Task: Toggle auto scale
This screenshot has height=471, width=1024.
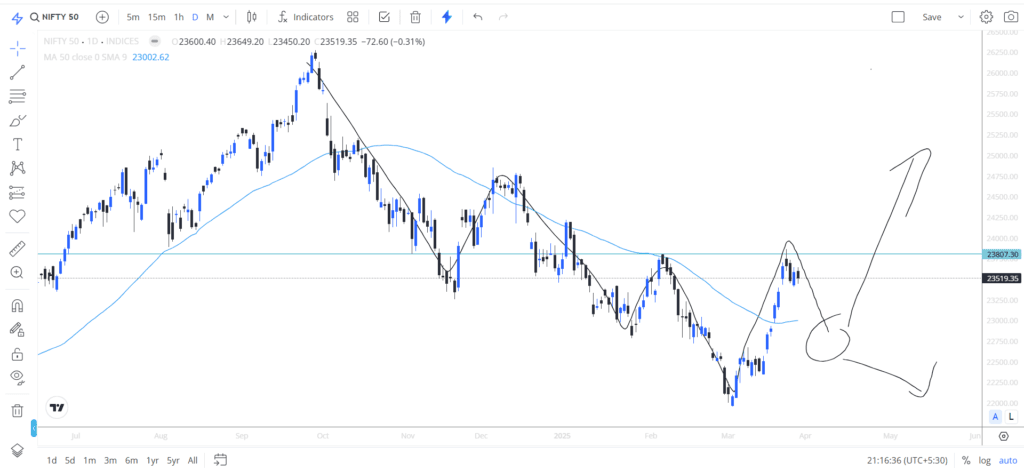Action: 1007,460
